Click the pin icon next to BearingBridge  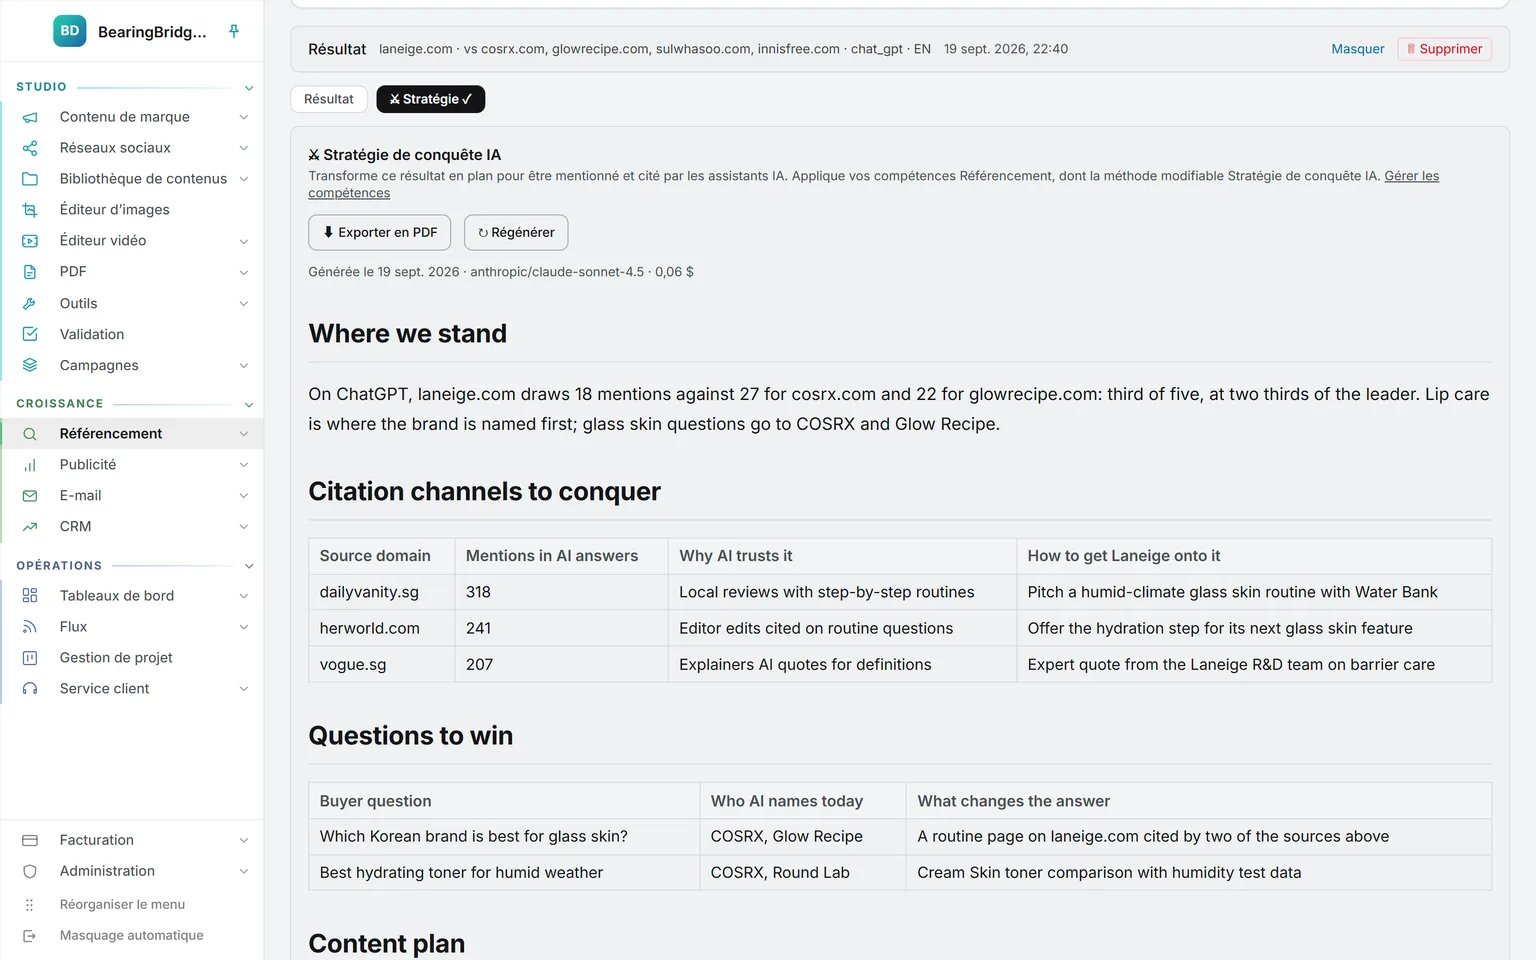click(234, 31)
